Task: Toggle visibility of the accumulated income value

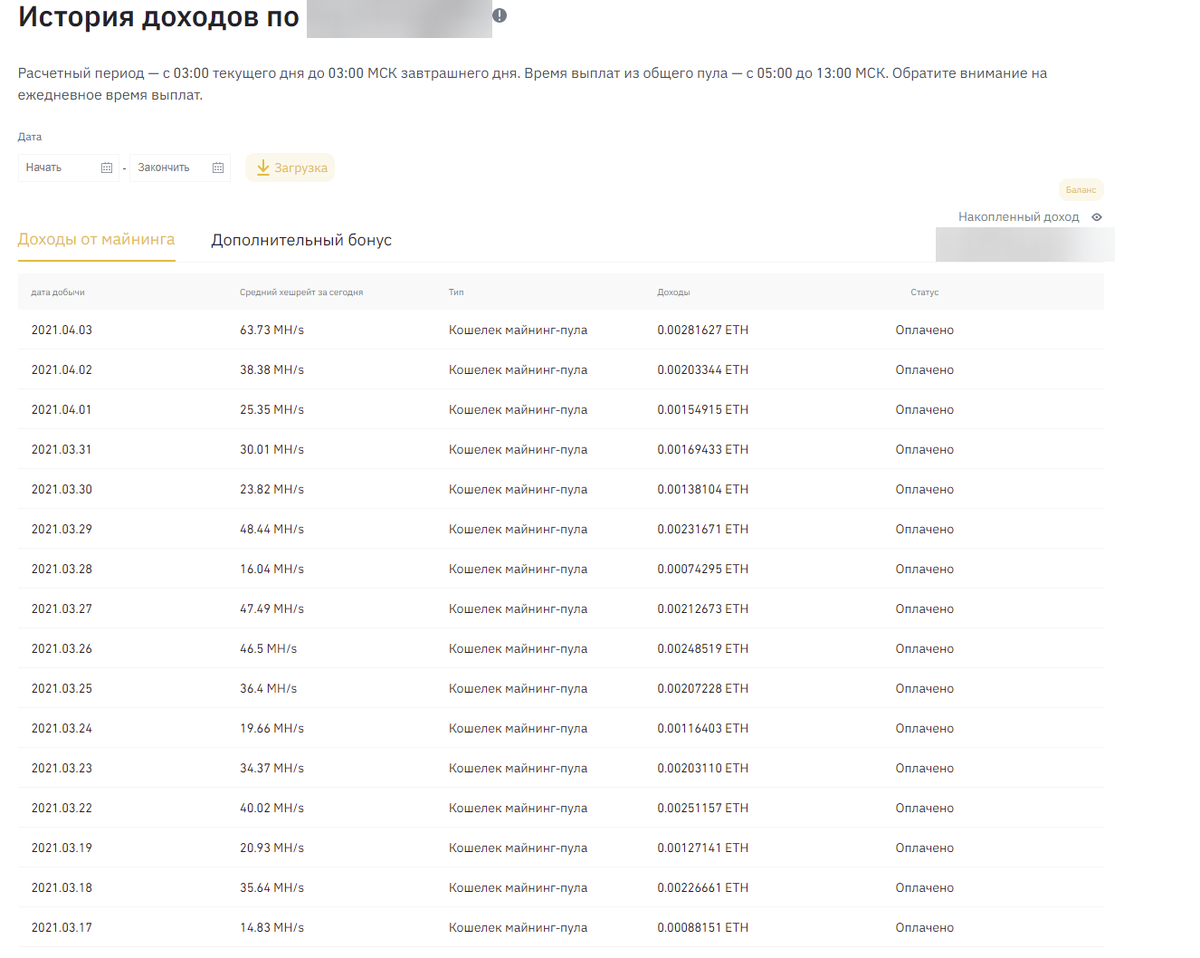Action: (1096, 216)
